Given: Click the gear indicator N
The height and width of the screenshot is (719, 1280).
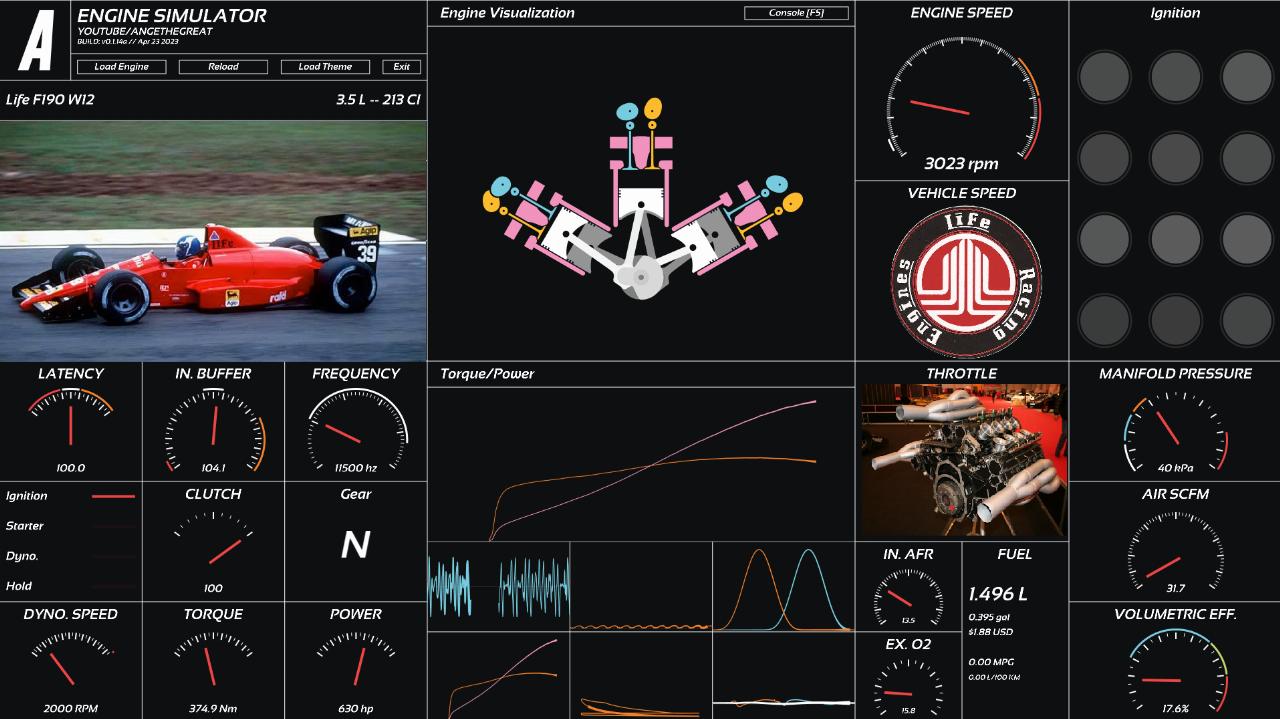Looking at the screenshot, I should click(355, 544).
